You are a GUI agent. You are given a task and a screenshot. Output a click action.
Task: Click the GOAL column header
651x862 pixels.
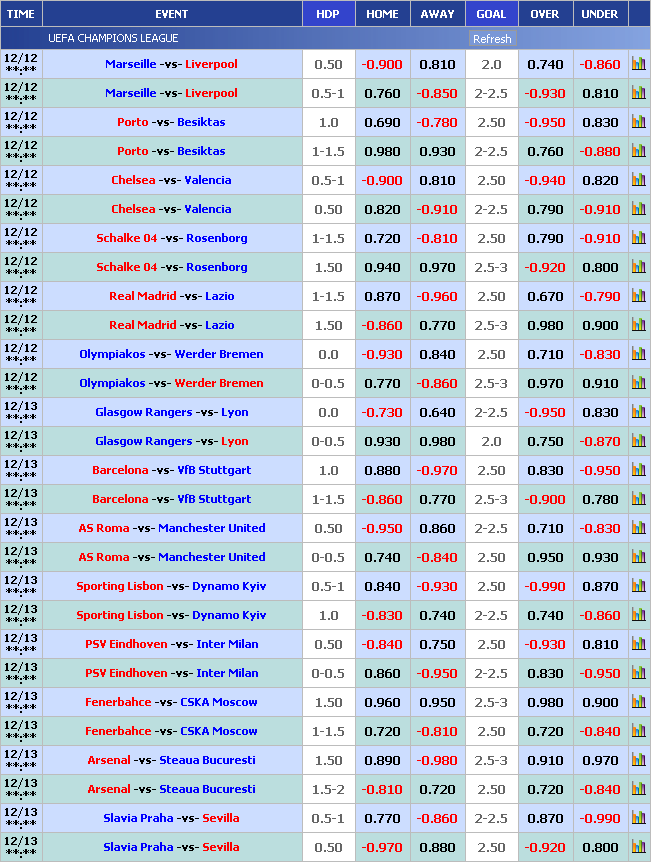491,14
